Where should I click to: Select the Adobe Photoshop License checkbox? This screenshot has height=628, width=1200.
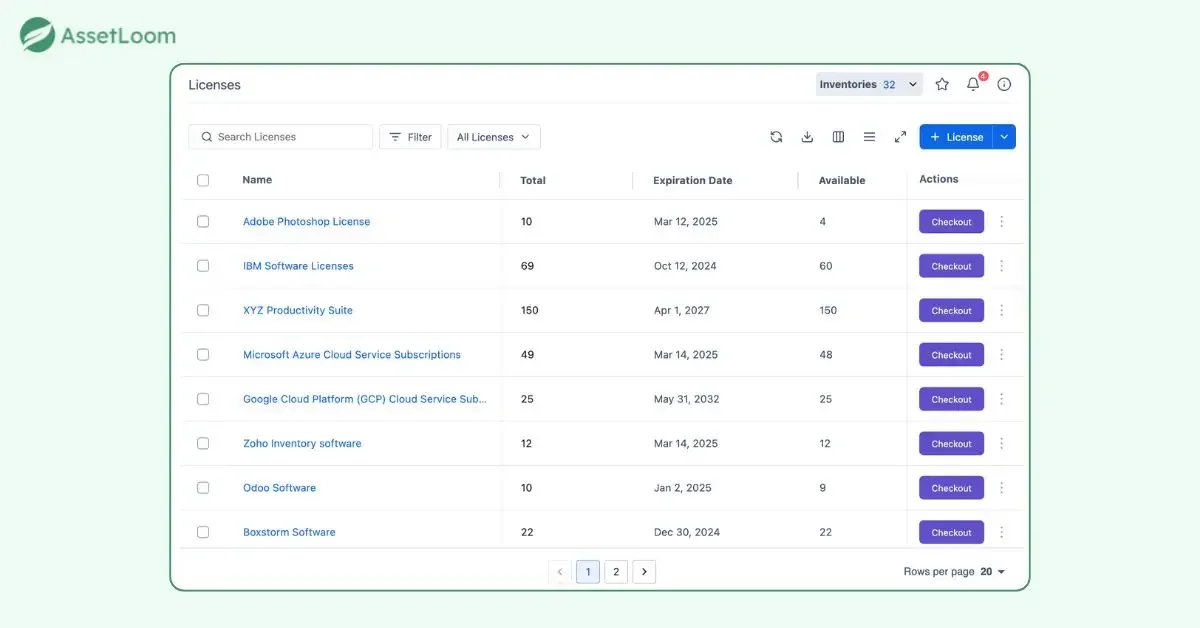coord(203,222)
